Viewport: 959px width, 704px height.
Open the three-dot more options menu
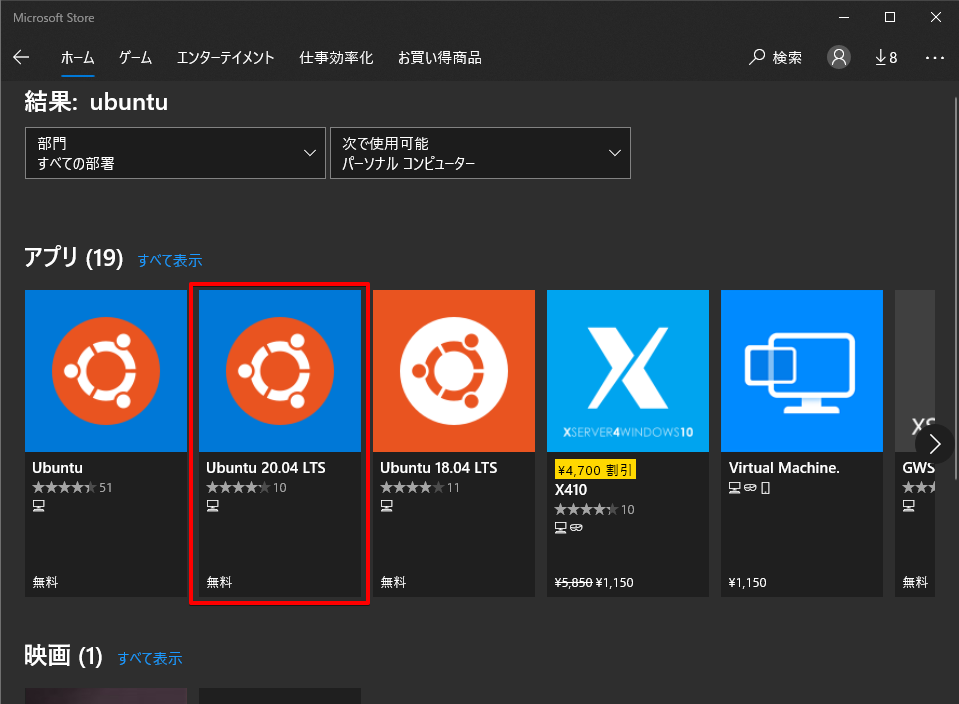coord(935,57)
